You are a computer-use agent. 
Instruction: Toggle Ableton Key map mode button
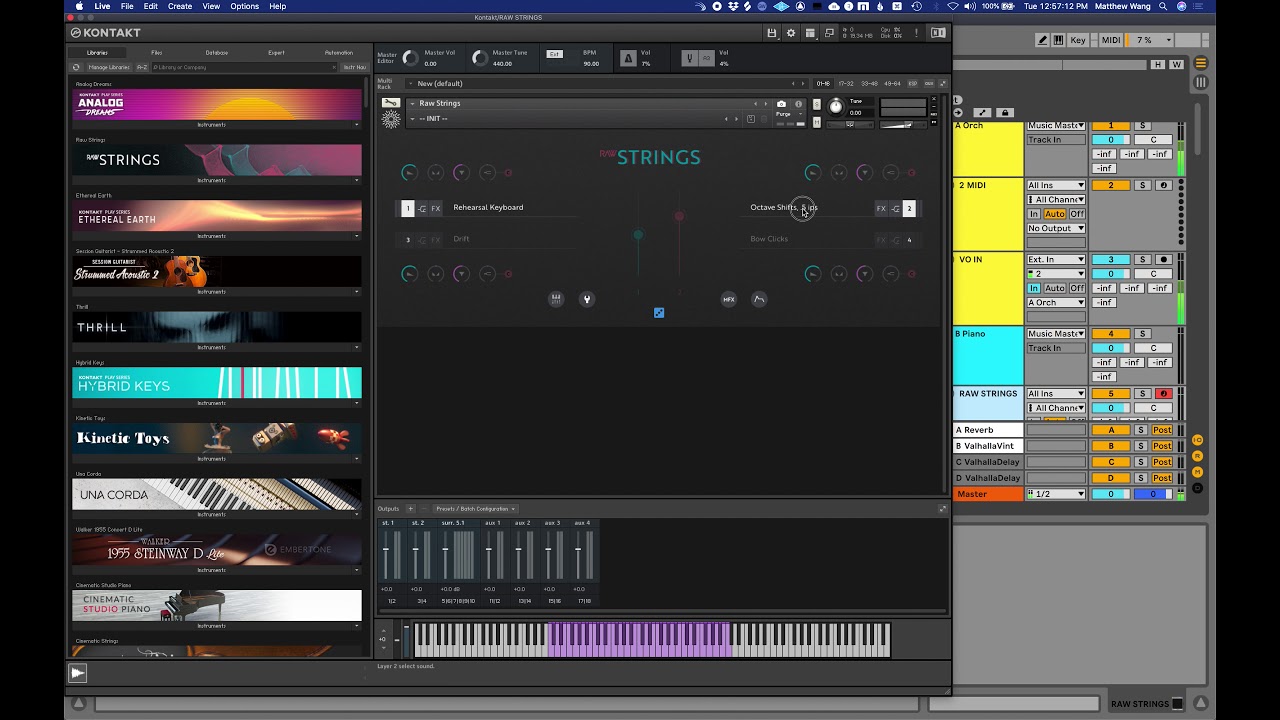coord(1078,40)
